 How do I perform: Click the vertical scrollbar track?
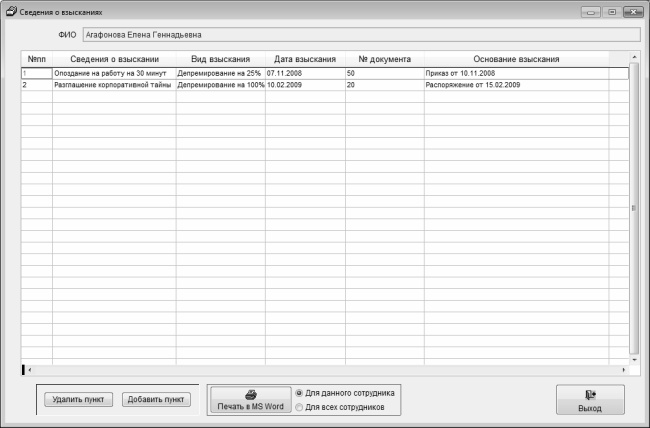coord(634,208)
